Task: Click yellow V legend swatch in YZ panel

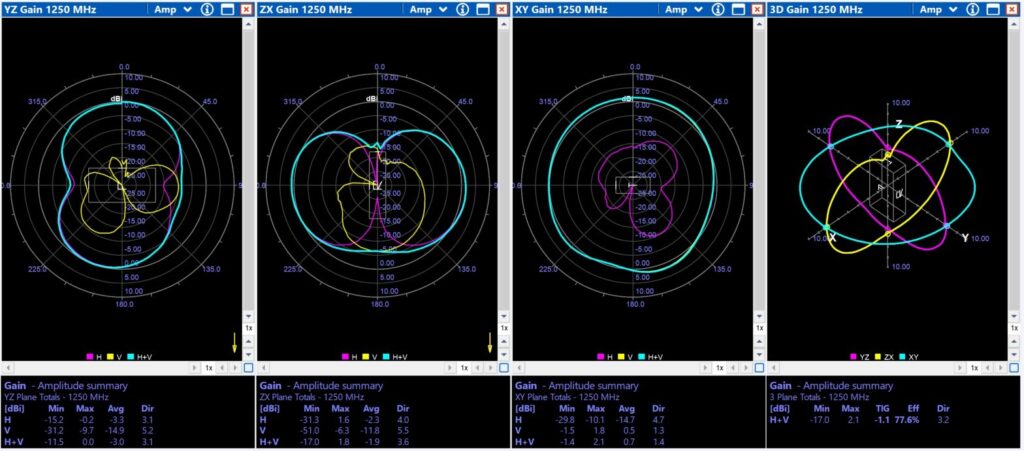Action: coord(110,356)
